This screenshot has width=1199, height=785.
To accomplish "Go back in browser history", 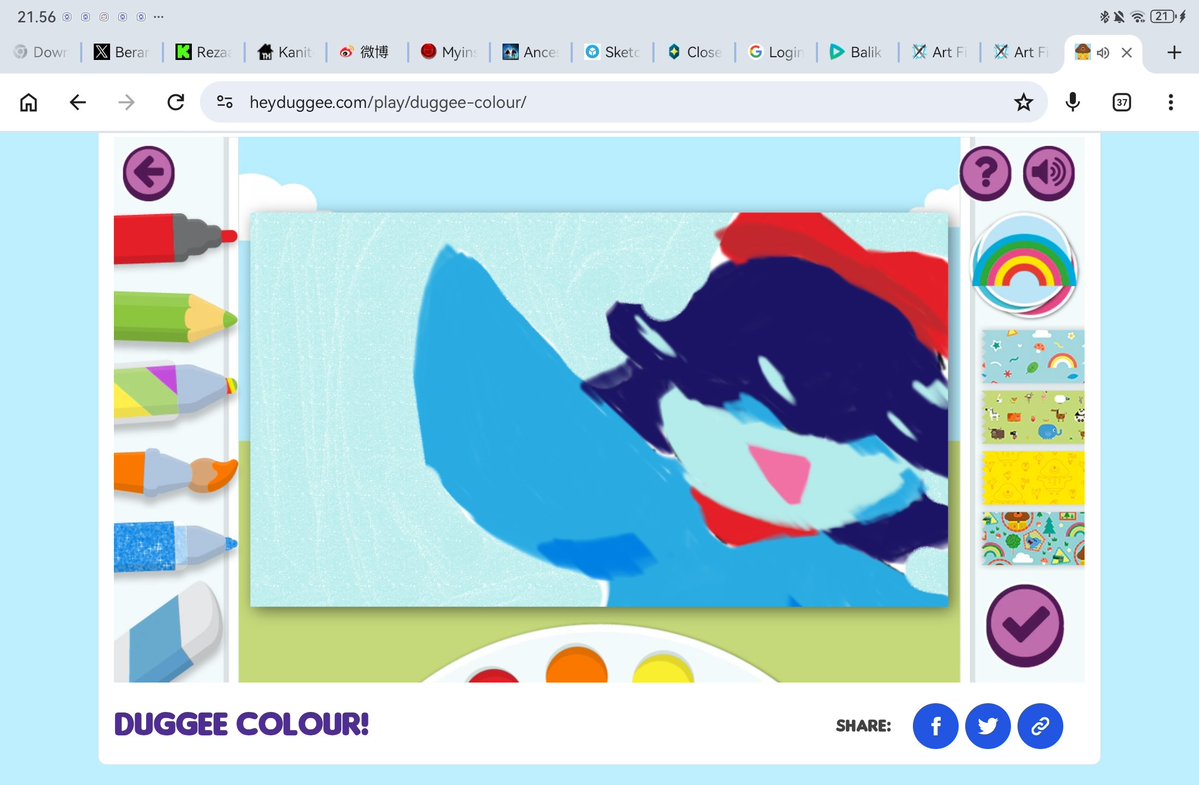I will [x=77, y=102].
